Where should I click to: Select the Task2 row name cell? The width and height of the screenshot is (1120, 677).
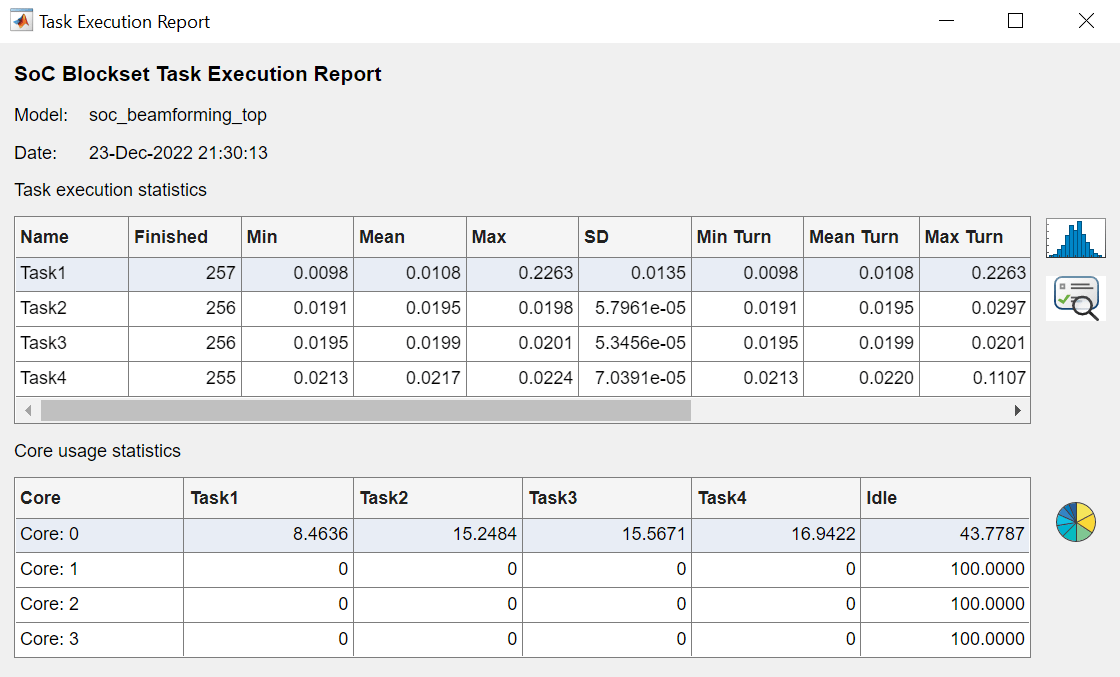pyautogui.click(x=72, y=308)
